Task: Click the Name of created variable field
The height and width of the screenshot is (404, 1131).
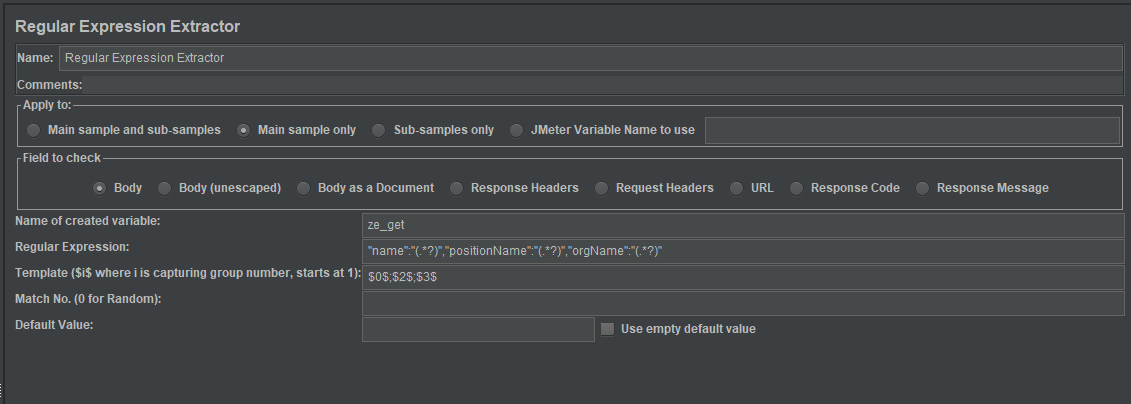Action: (743, 225)
